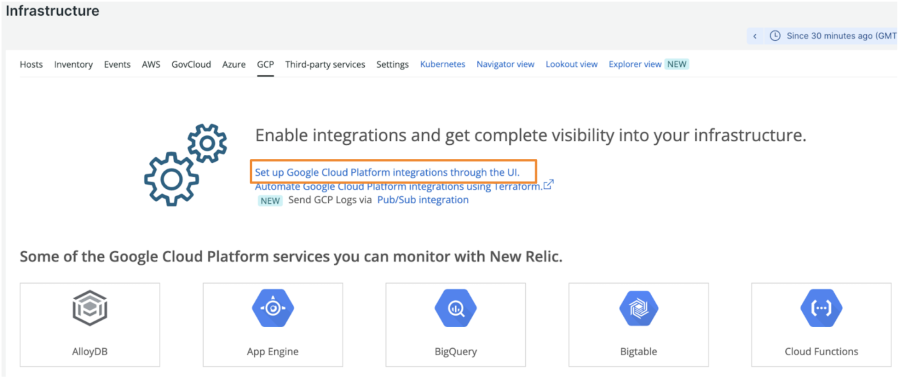
Task: Switch to the AWS tab
Action: tap(151, 64)
